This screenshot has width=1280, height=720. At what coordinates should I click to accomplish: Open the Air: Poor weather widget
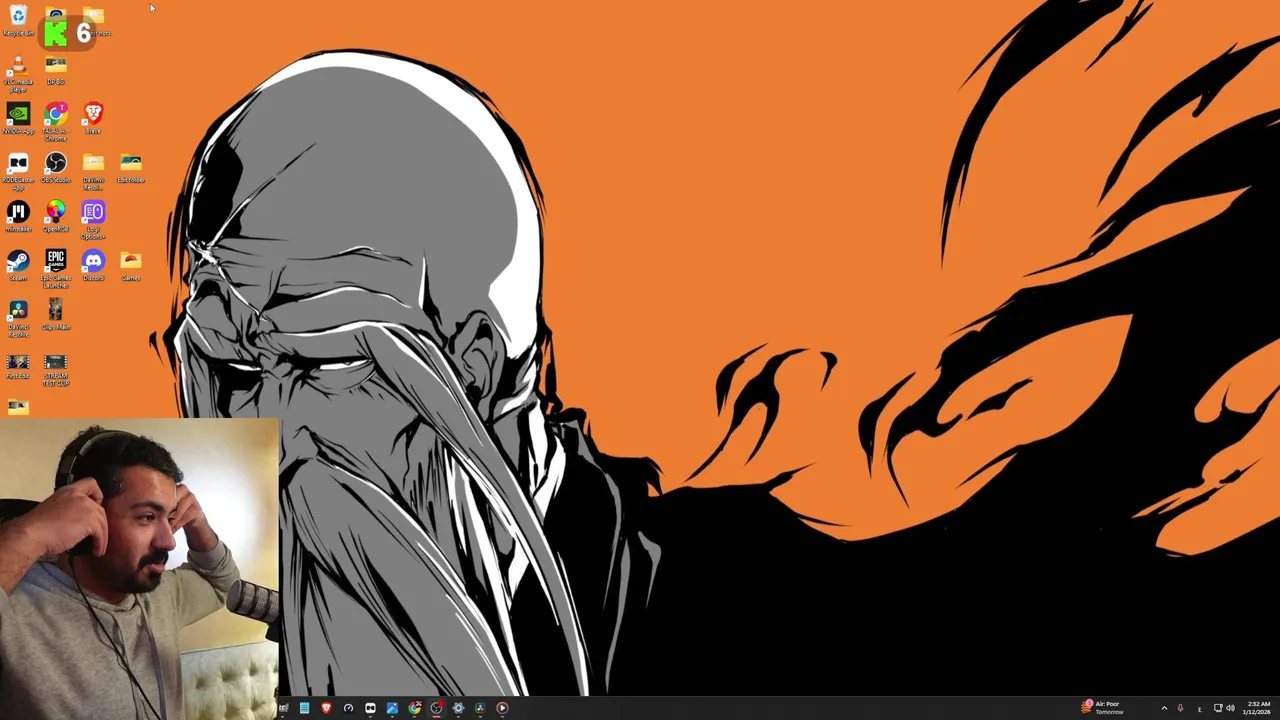tap(1101, 707)
